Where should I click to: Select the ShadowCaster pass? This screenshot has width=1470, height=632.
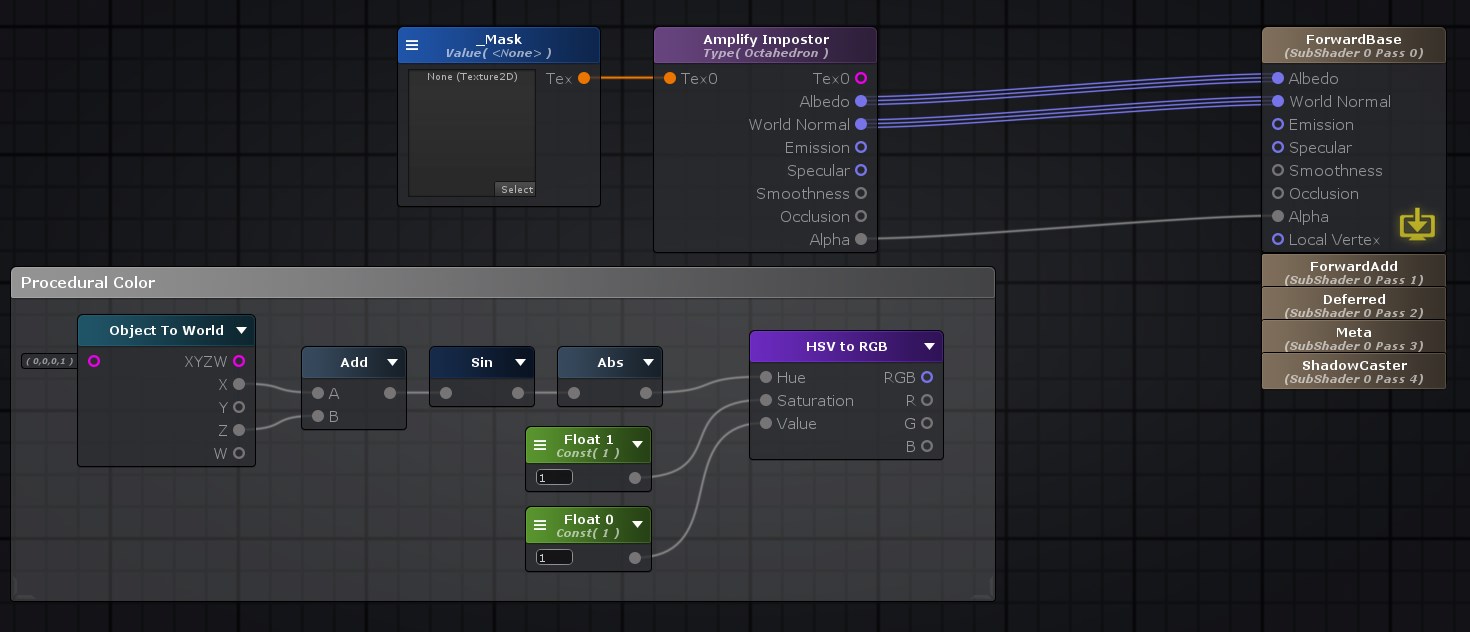click(x=1354, y=371)
